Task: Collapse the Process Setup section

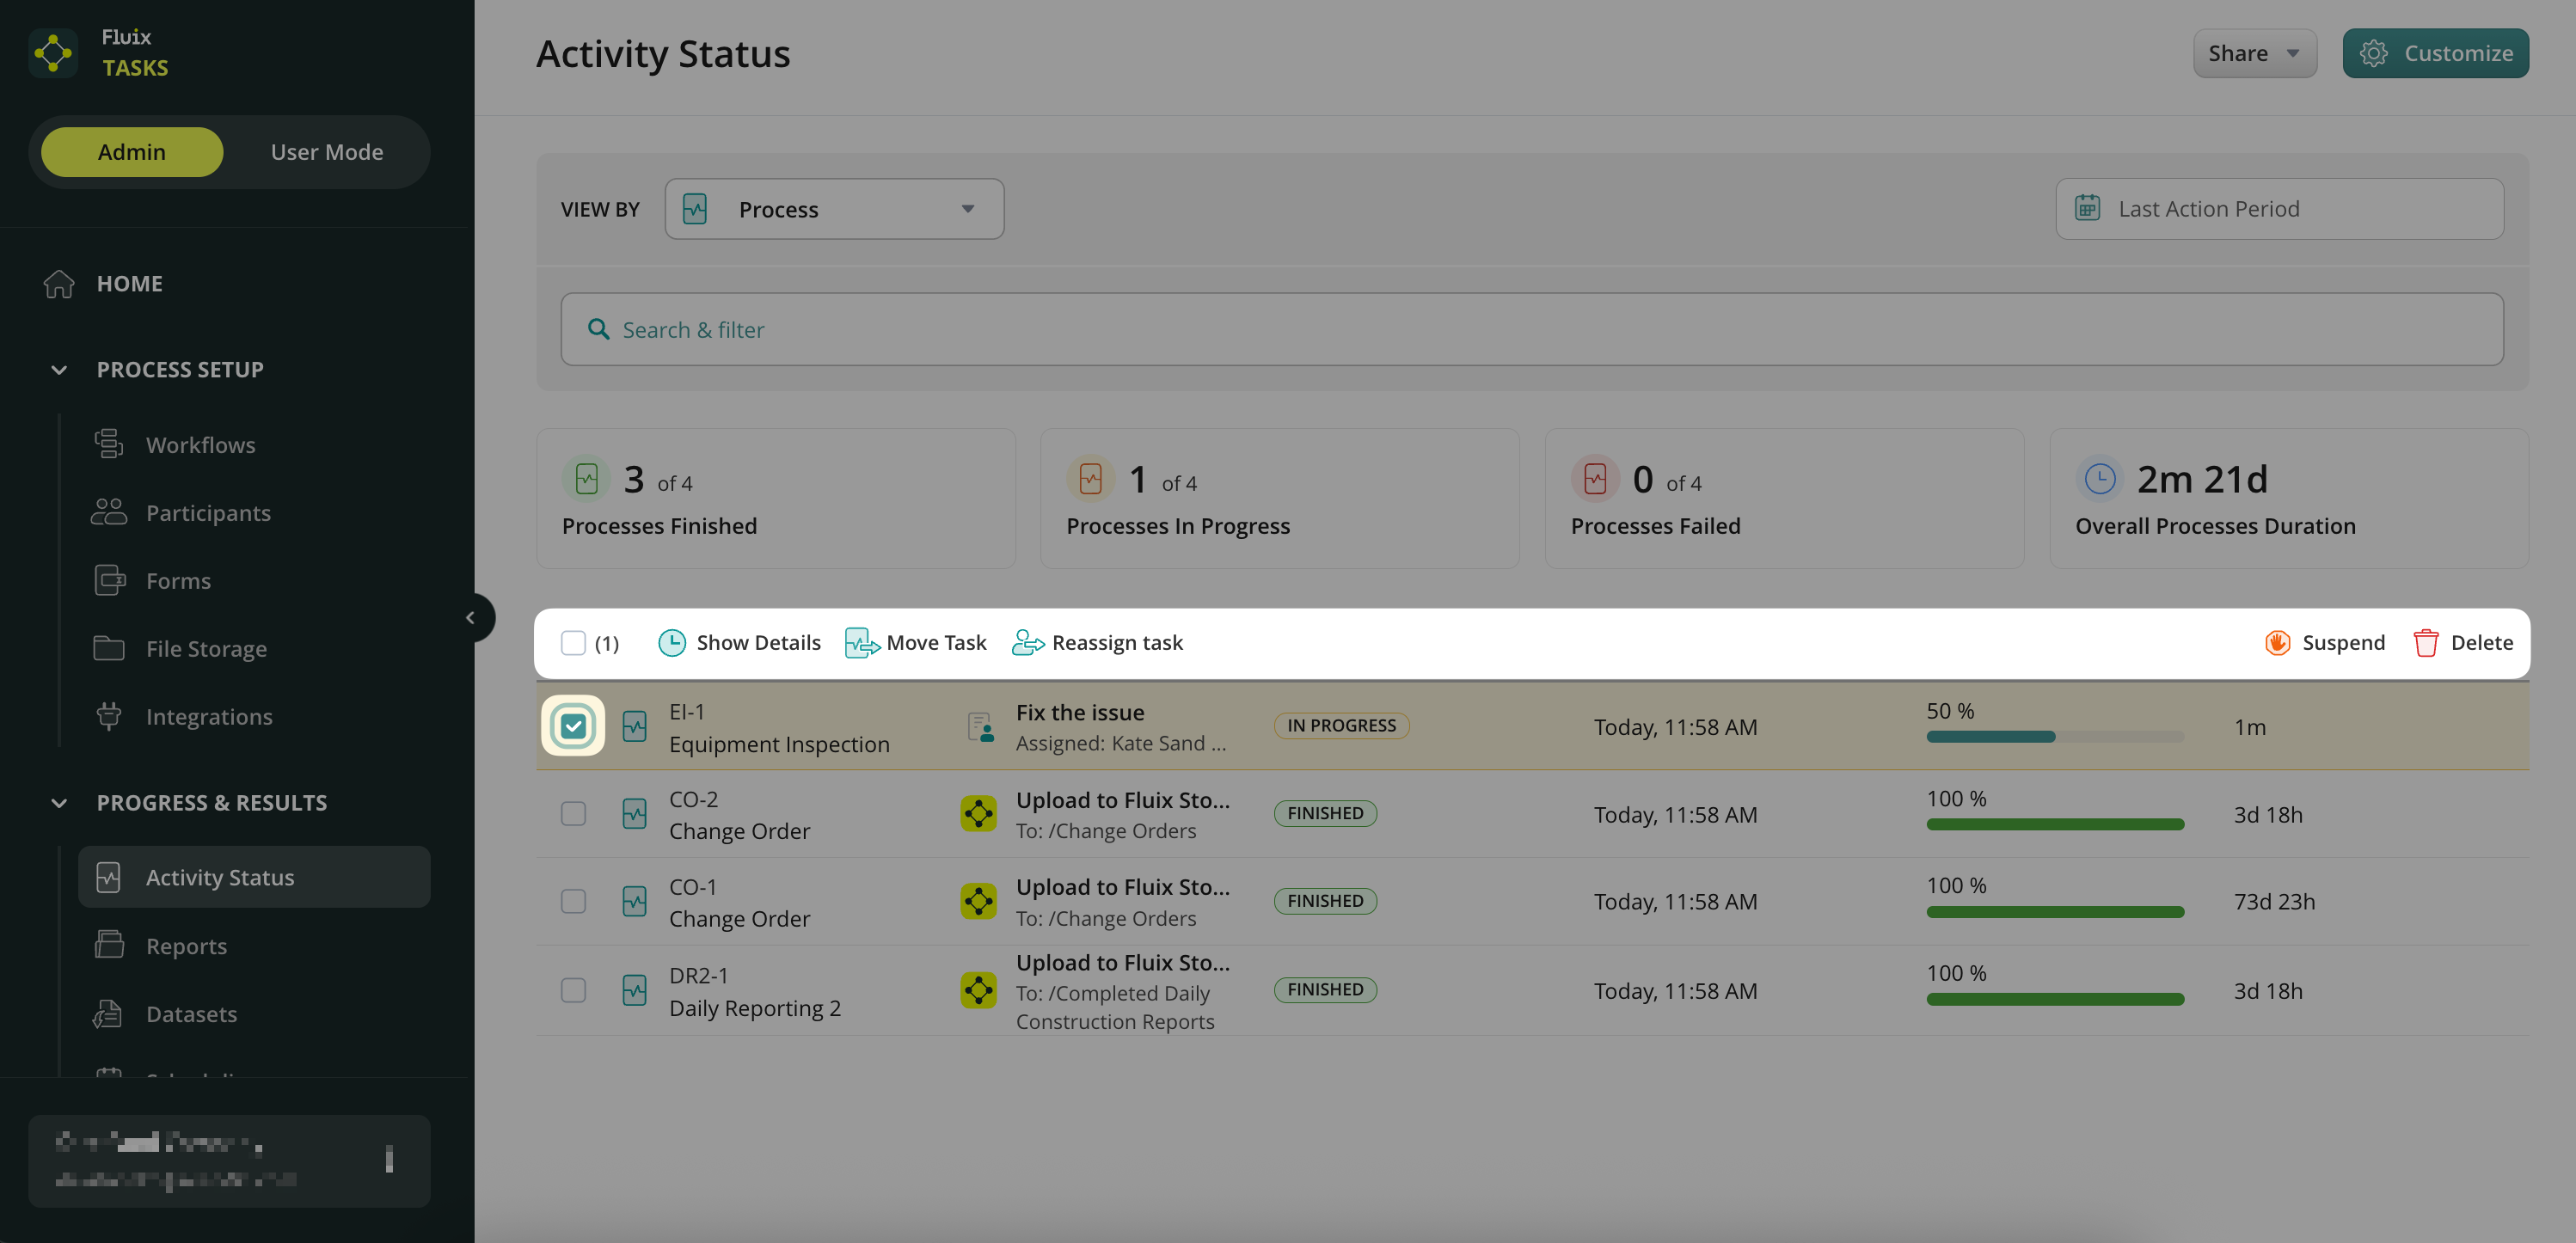Action: click(x=59, y=370)
